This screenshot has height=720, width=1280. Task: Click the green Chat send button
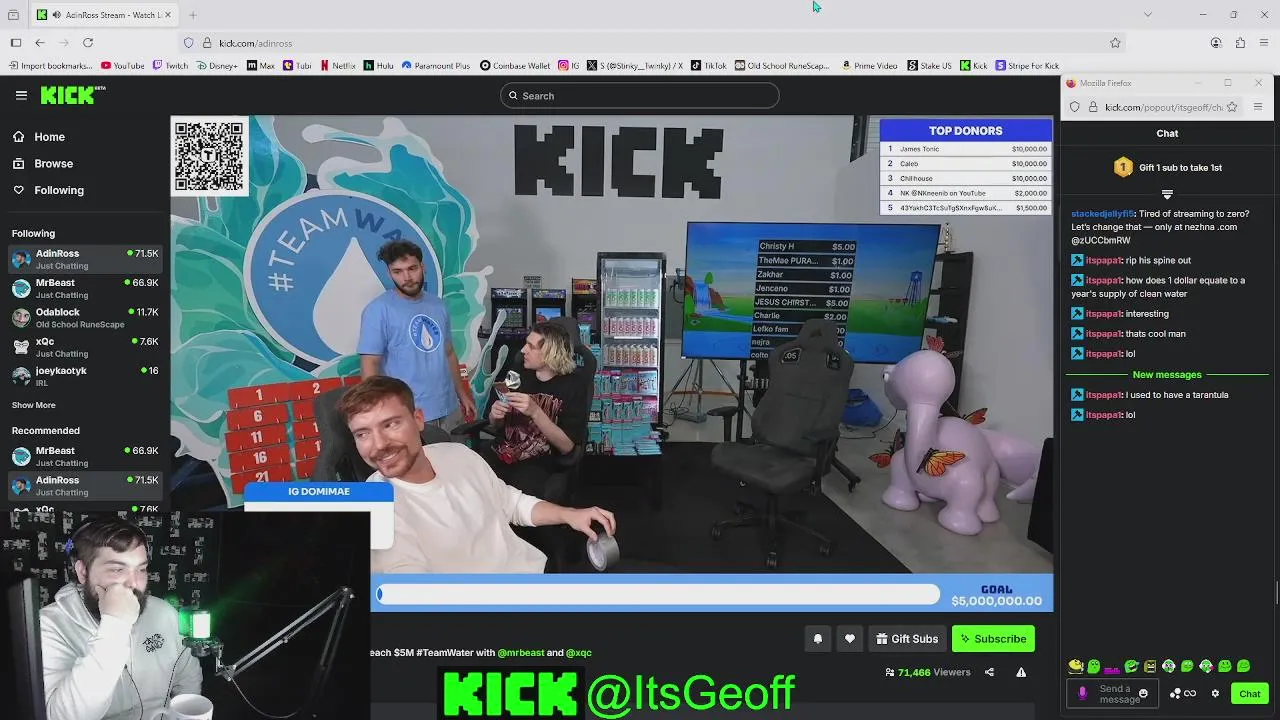(x=1250, y=694)
